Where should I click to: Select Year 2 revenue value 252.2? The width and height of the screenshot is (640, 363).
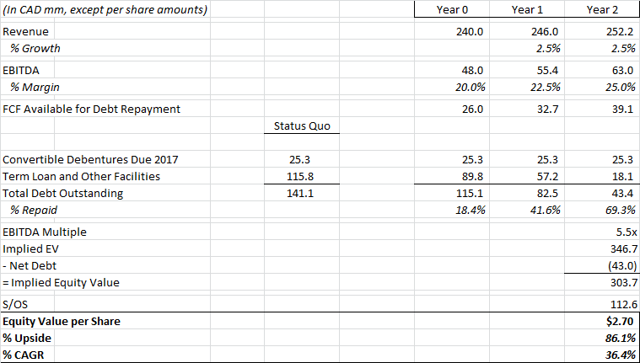(x=620, y=31)
